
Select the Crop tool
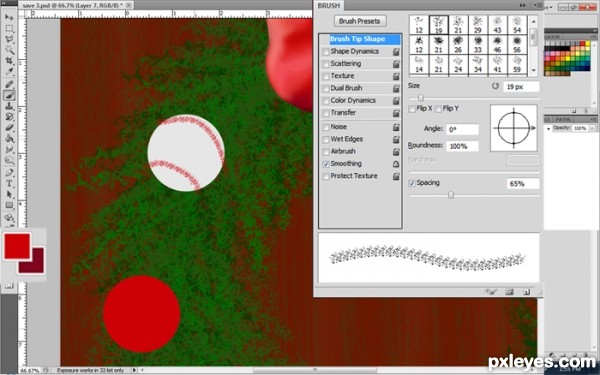pos(9,61)
